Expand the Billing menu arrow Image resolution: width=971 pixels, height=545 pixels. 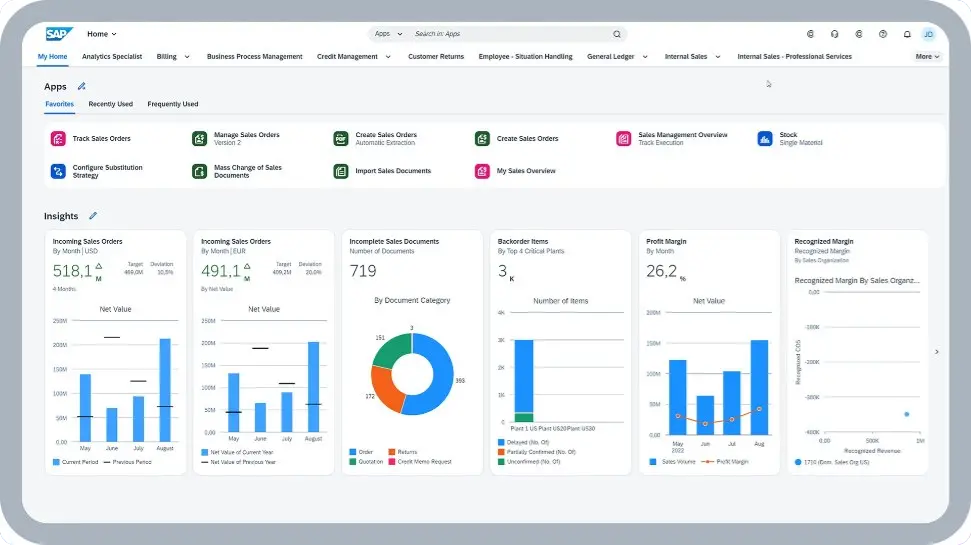click(187, 57)
